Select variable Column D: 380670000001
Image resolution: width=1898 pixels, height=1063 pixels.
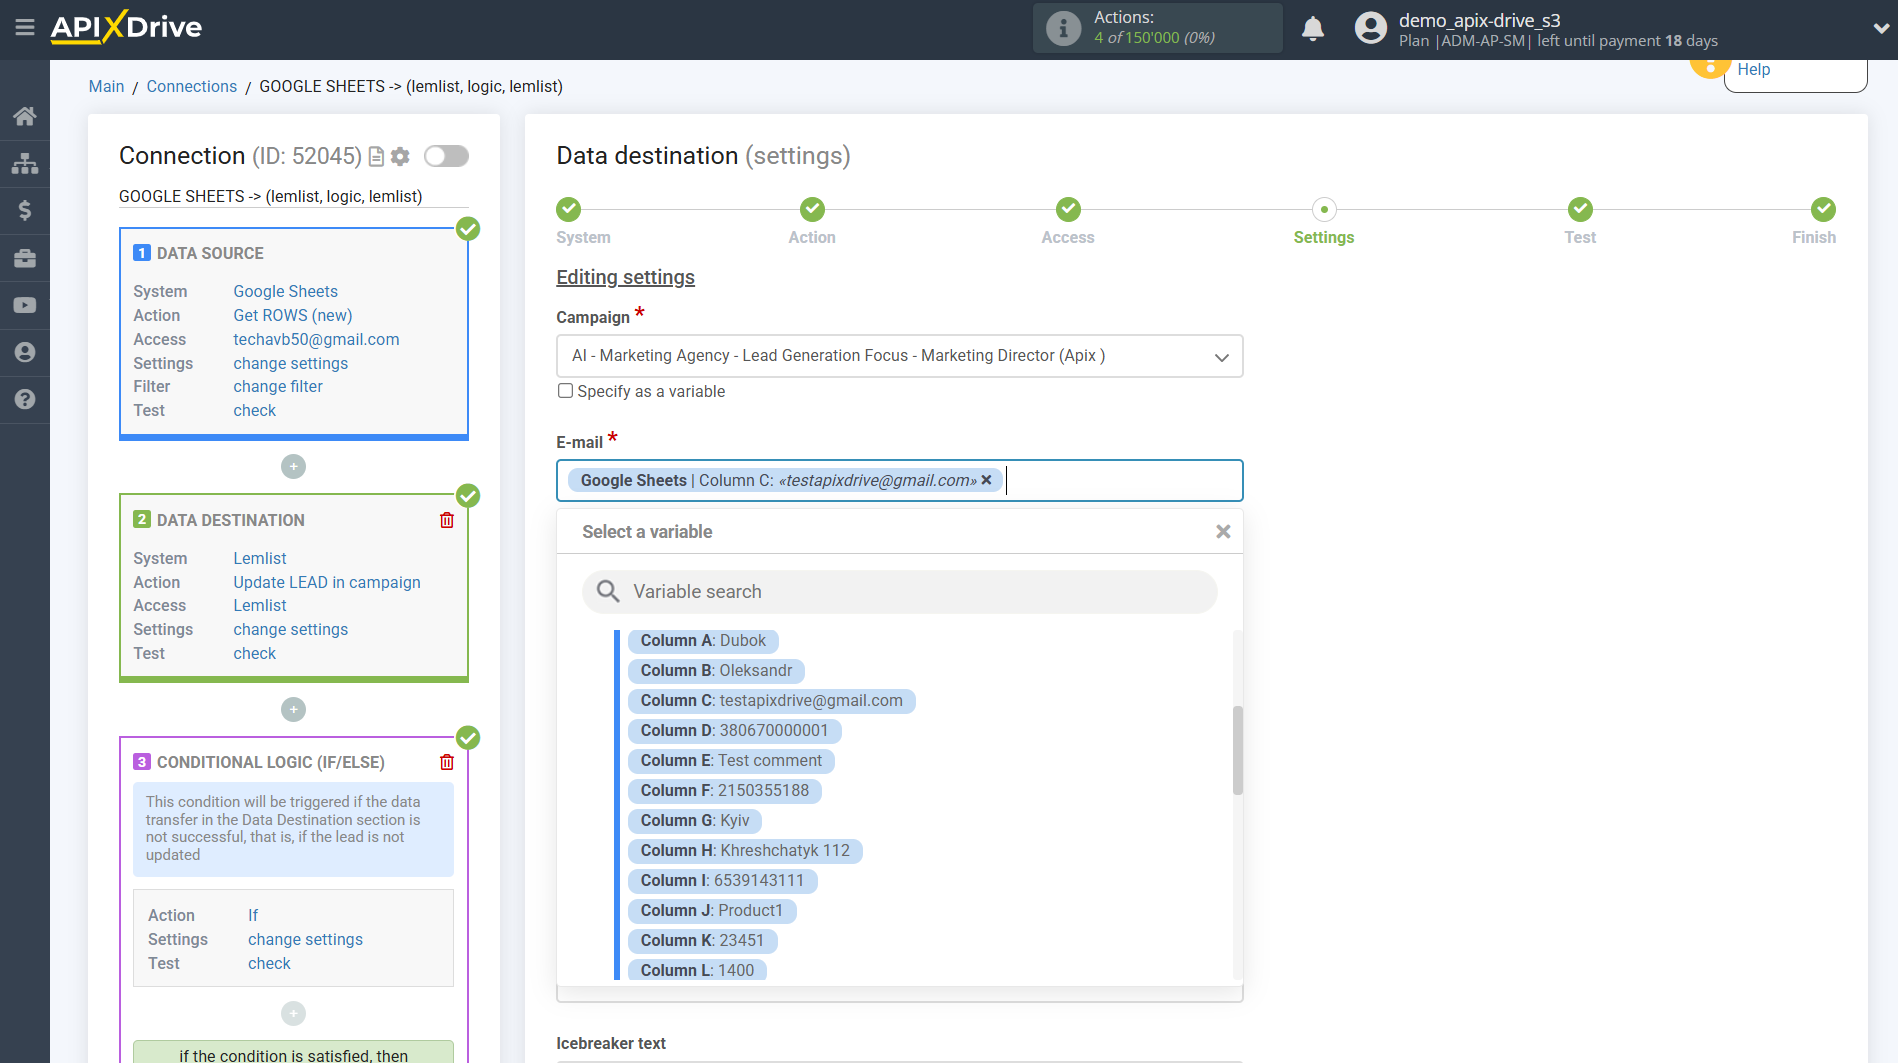point(734,730)
